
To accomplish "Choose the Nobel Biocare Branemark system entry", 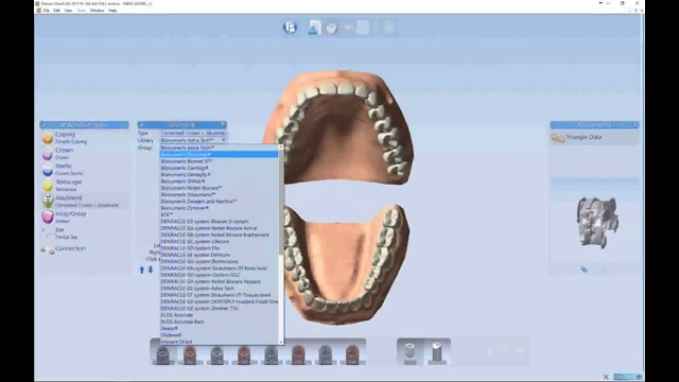I will coord(215,235).
